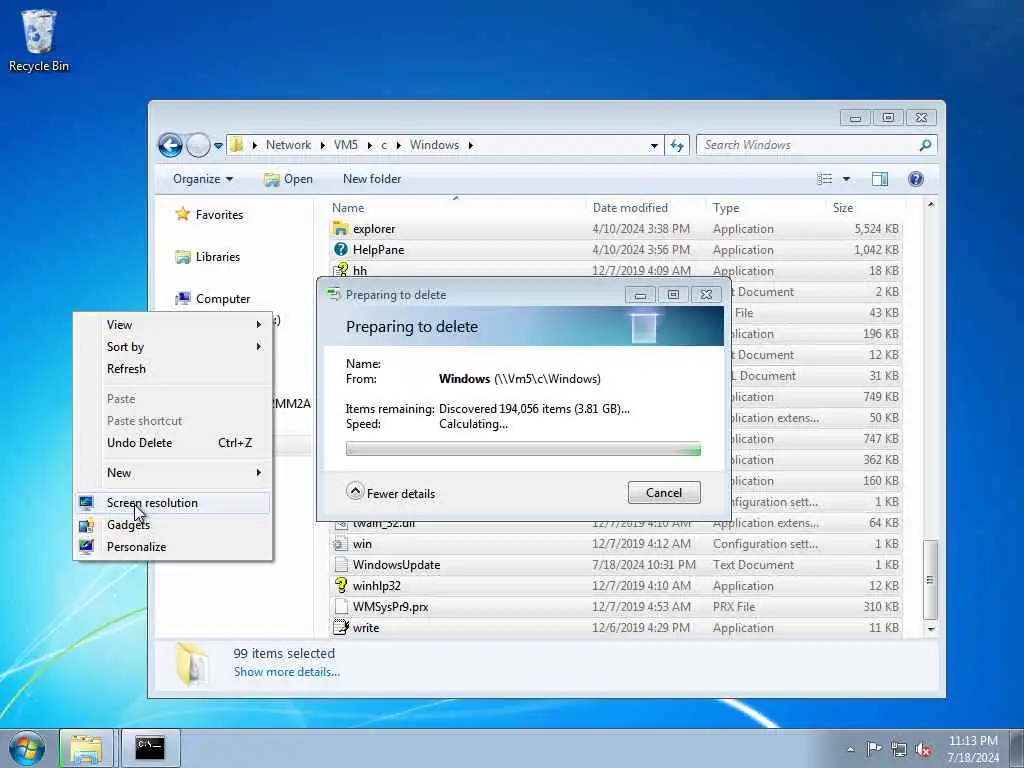Viewport: 1024px width, 768px height.
Task: Open Explorer help question mark icon
Action: (x=916, y=179)
